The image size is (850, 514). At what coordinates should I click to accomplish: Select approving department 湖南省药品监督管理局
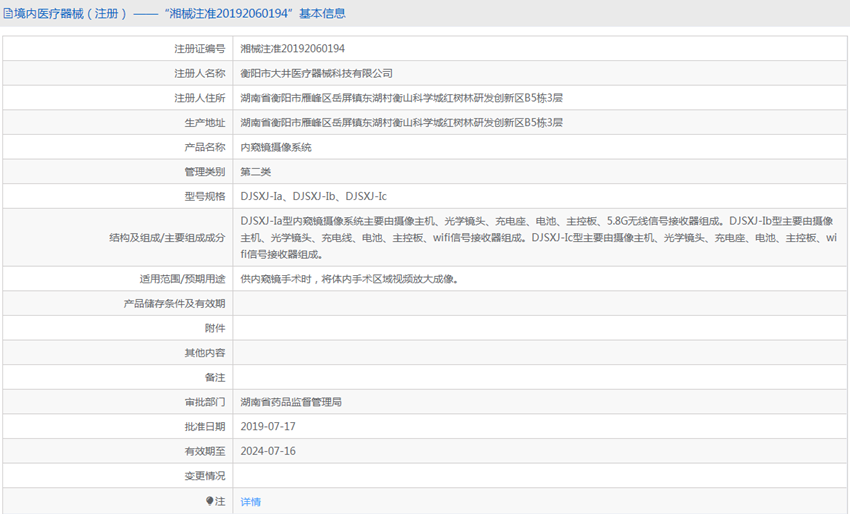pos(291,402)
